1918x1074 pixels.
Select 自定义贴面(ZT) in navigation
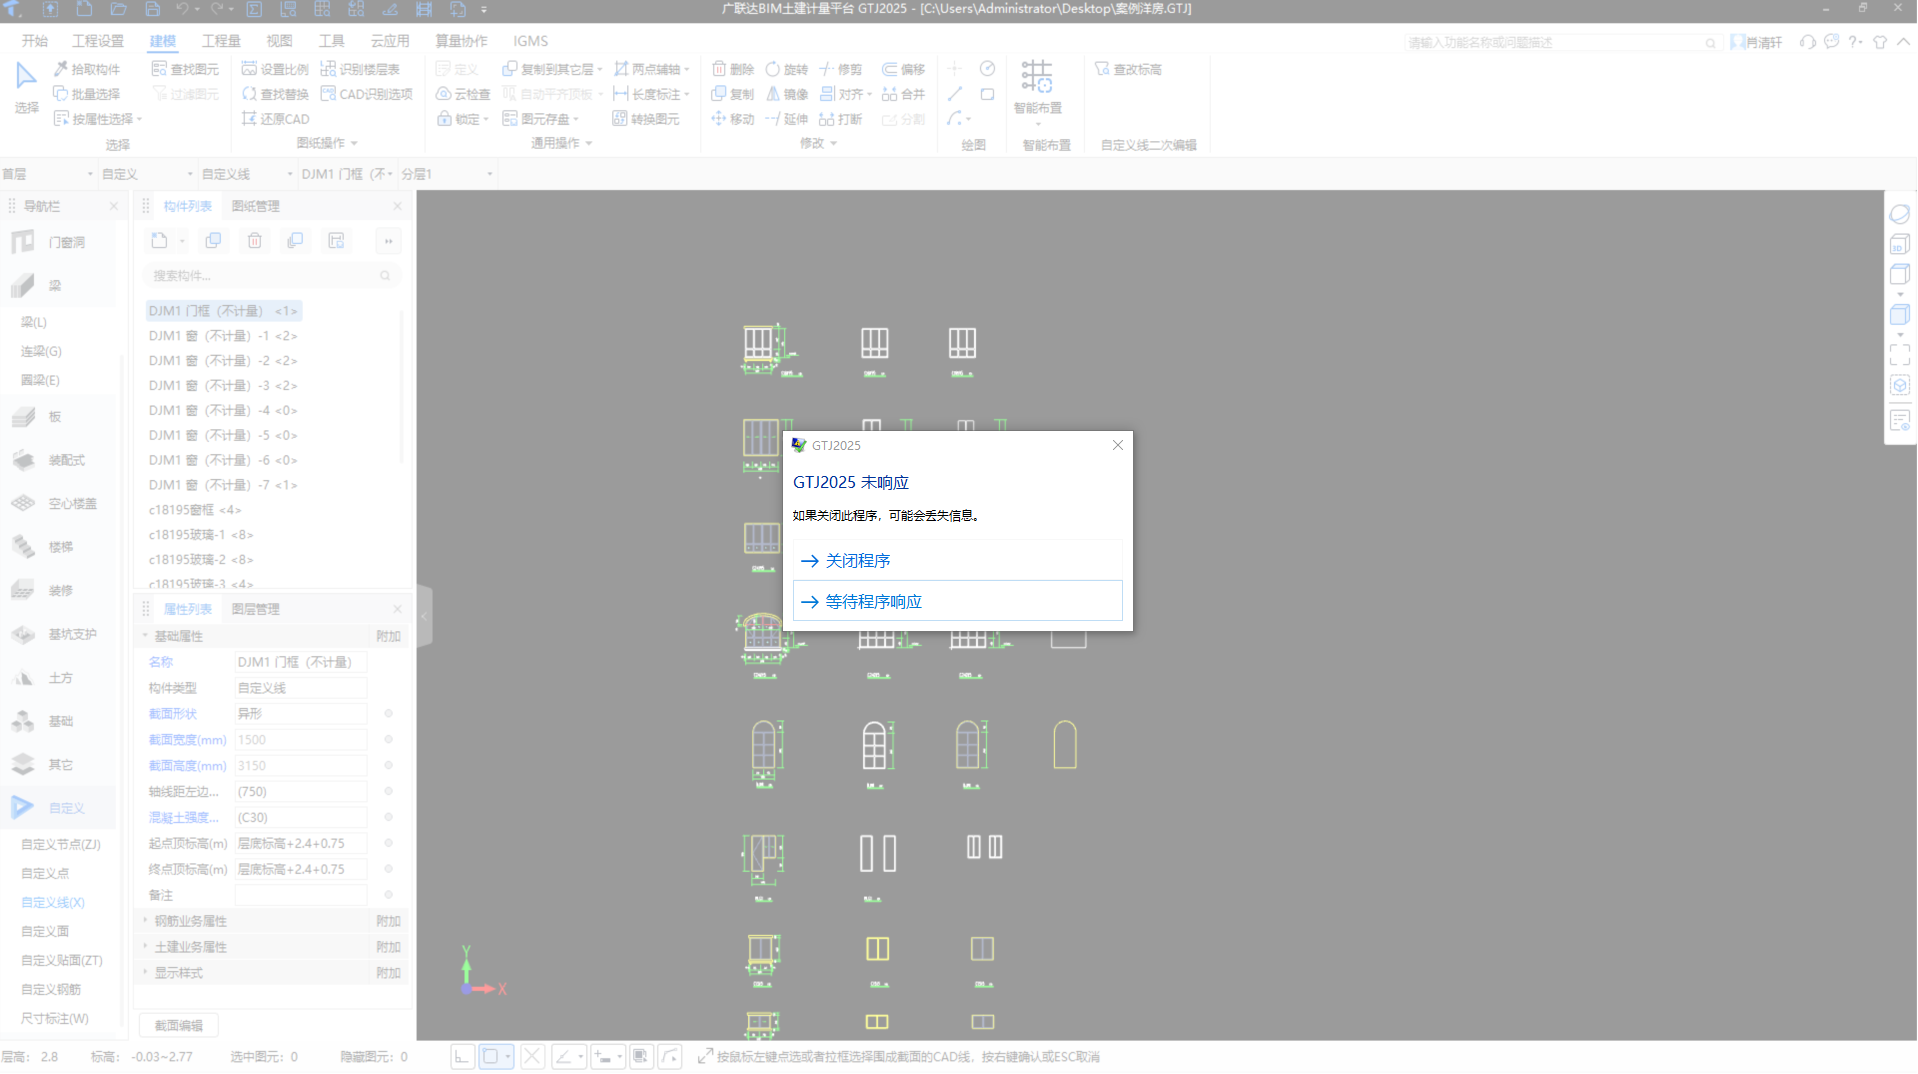pyautogui.click(x=62, y=960)
